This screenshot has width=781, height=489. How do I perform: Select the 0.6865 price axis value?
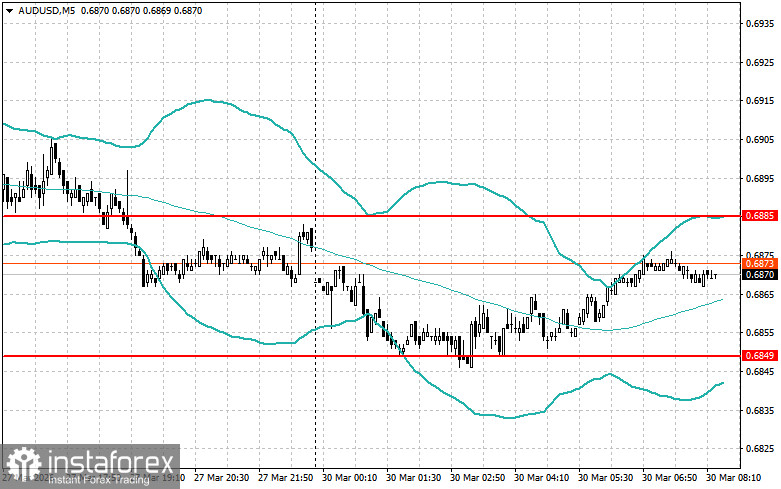760,294
